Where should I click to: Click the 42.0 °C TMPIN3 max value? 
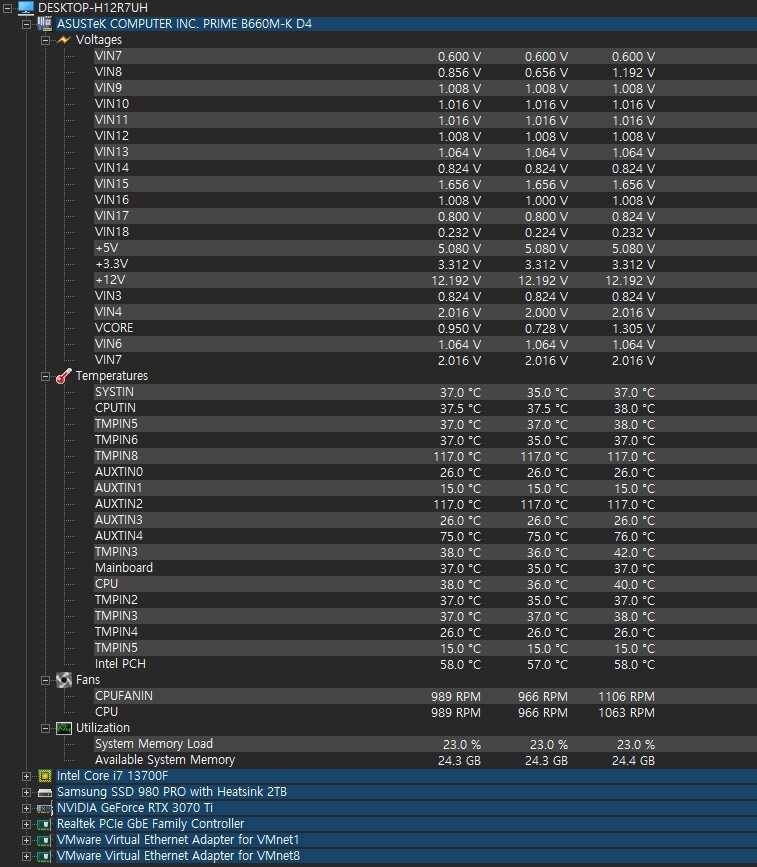[x=634, y=553]
